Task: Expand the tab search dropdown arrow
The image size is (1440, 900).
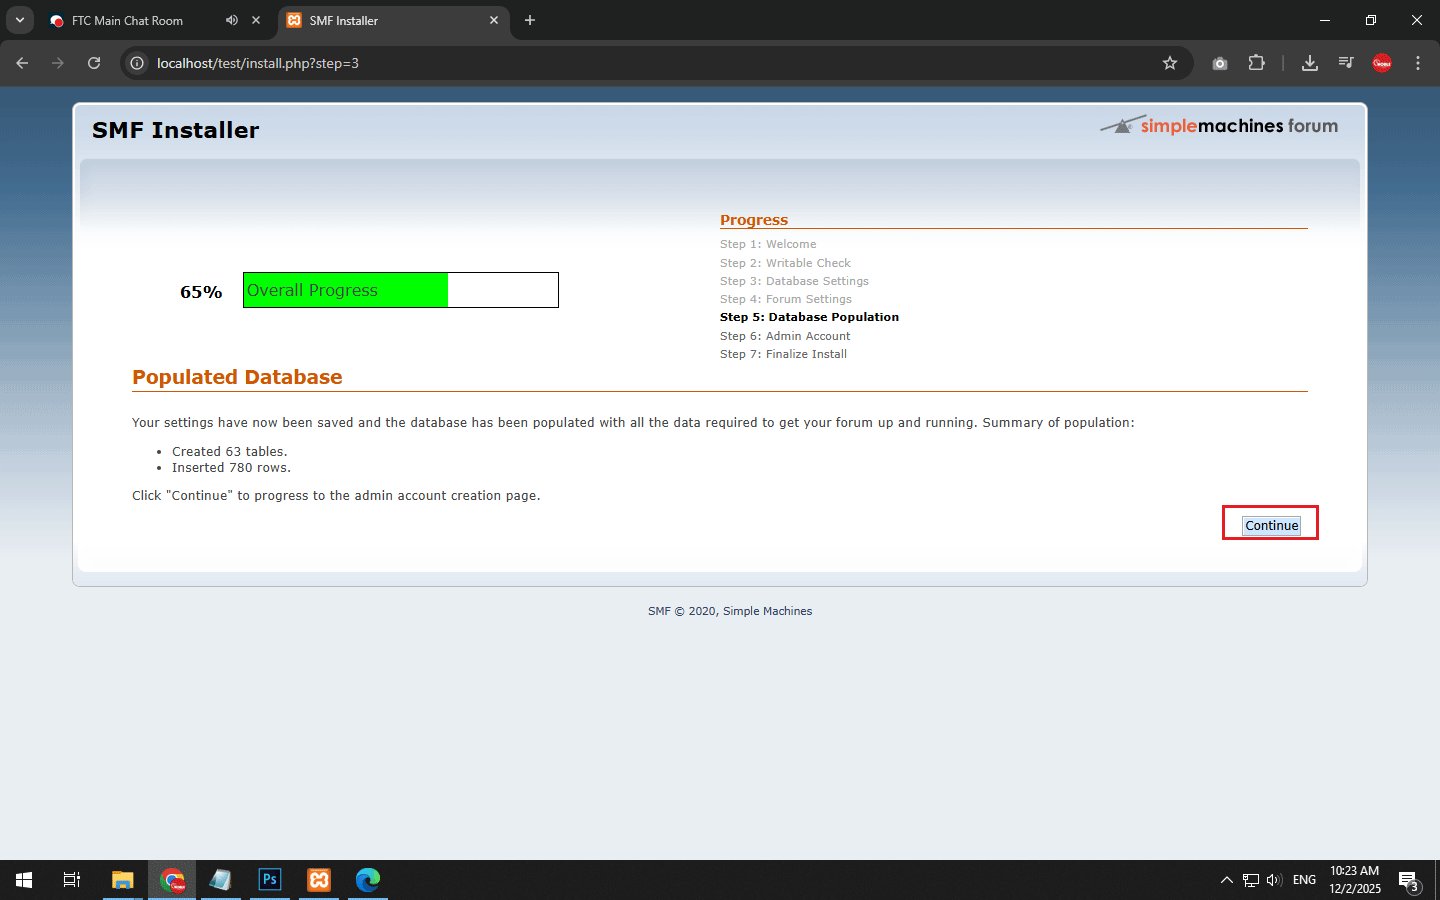Action: (19, 20)
